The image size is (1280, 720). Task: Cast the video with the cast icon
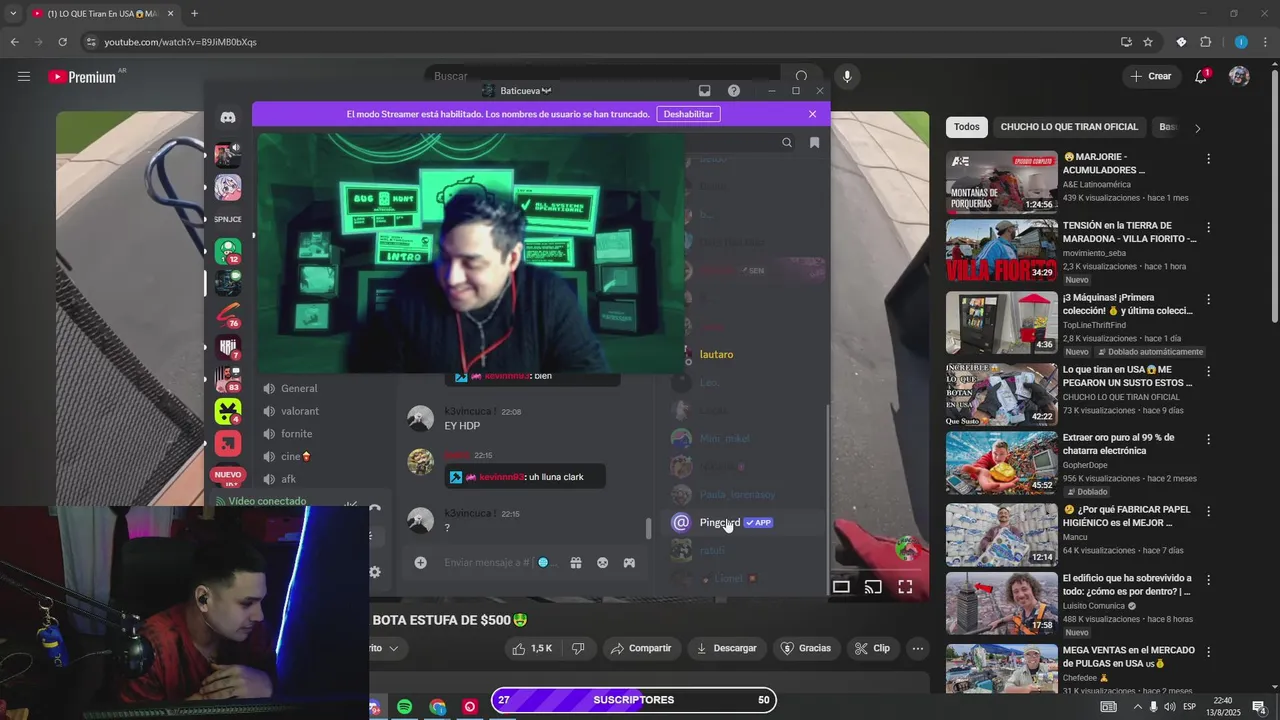click(x=873, y=587)
